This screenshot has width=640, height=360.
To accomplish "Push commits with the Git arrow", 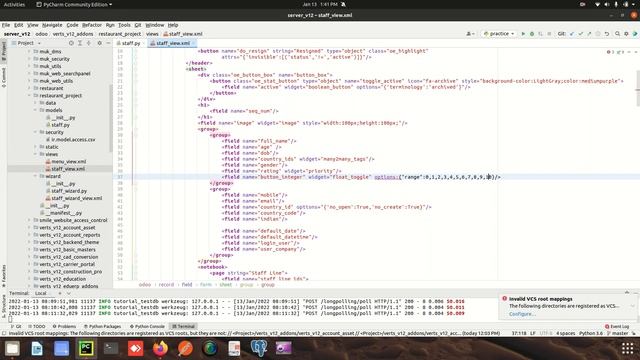I will [589, 34].
